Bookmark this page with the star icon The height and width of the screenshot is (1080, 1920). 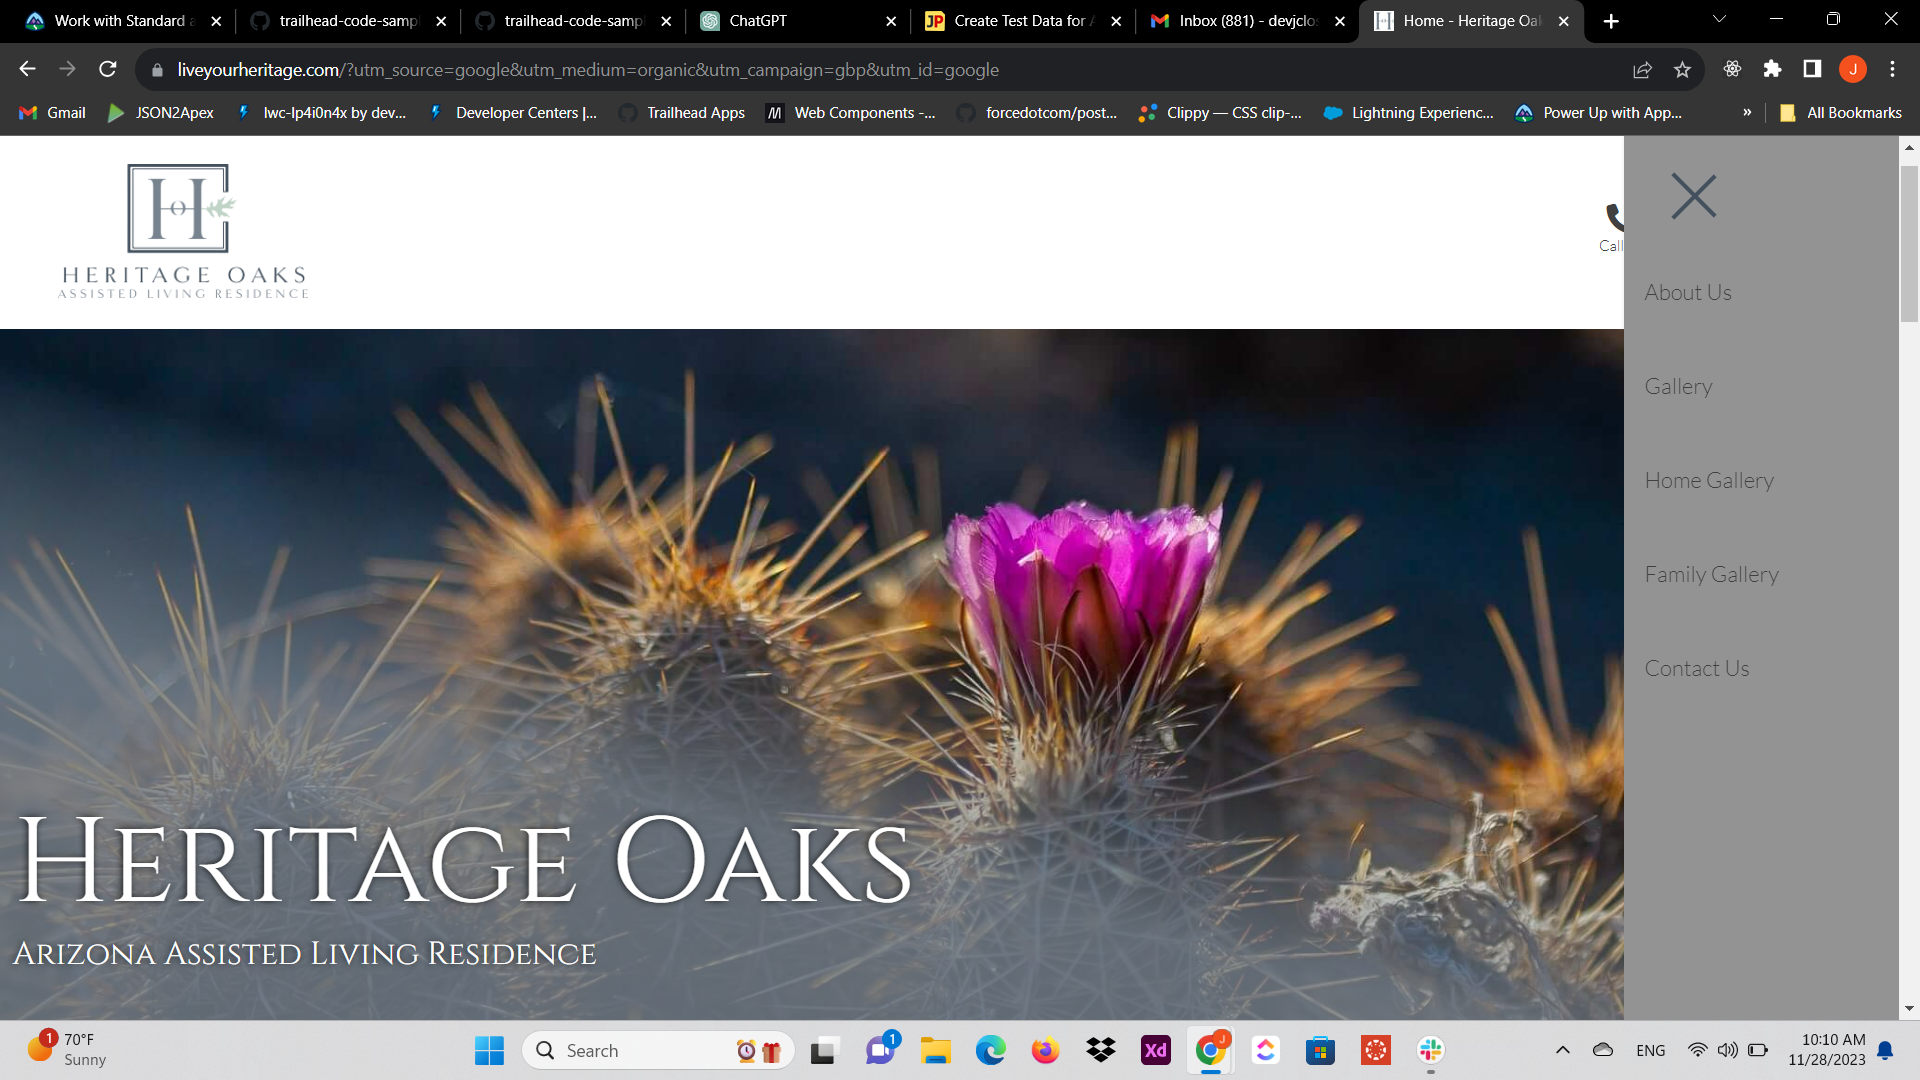1682,70
